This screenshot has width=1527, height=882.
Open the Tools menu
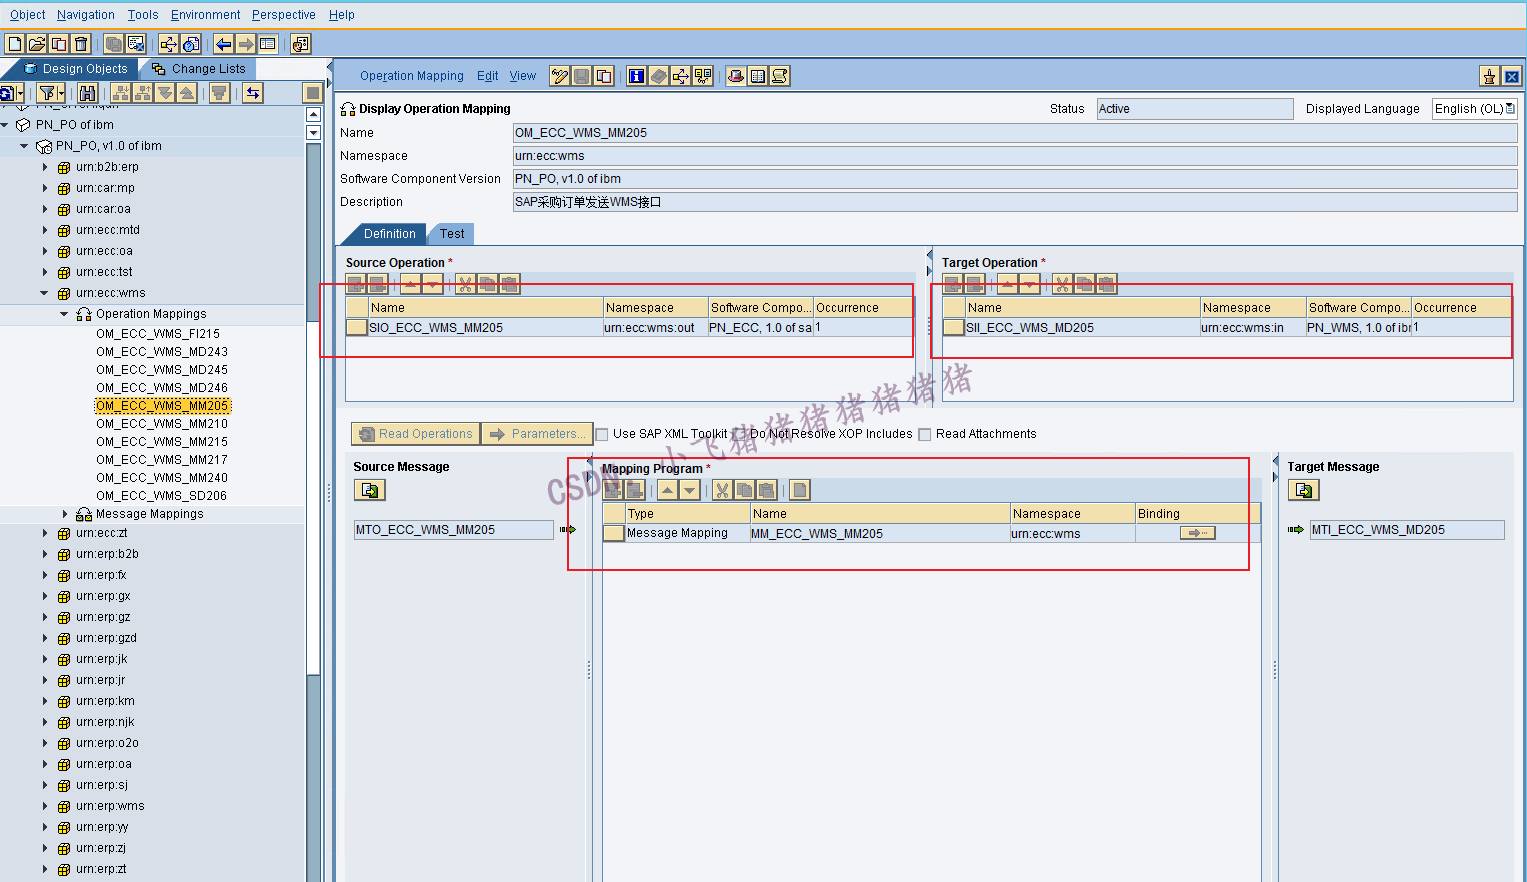(x=143, y=15)
